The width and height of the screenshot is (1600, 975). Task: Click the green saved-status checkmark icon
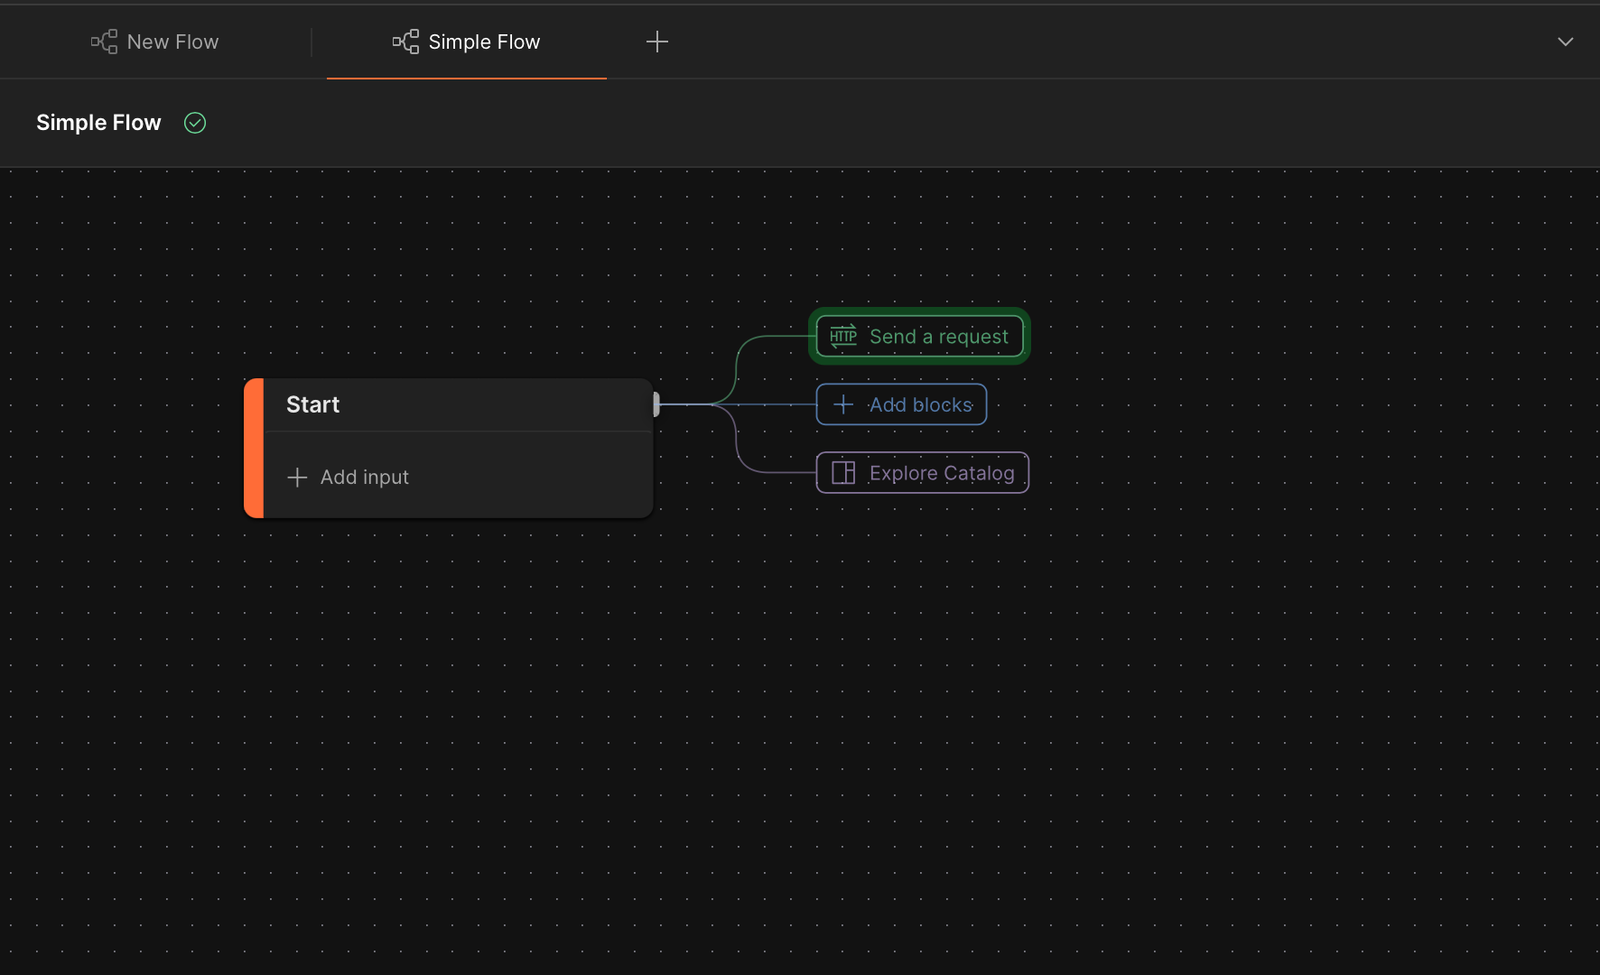point(195,123)
